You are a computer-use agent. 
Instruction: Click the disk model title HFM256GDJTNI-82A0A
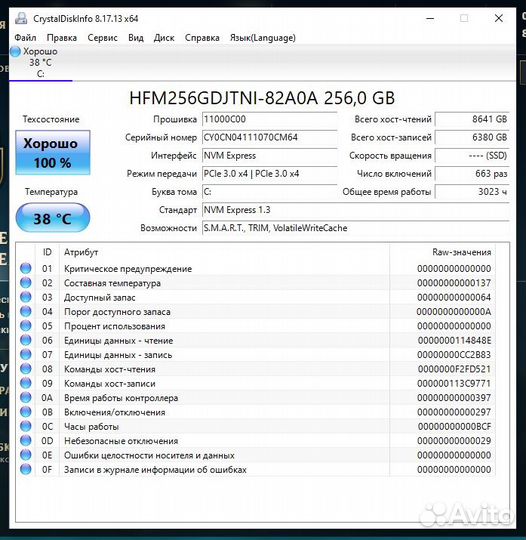click(x=262, y=98)
